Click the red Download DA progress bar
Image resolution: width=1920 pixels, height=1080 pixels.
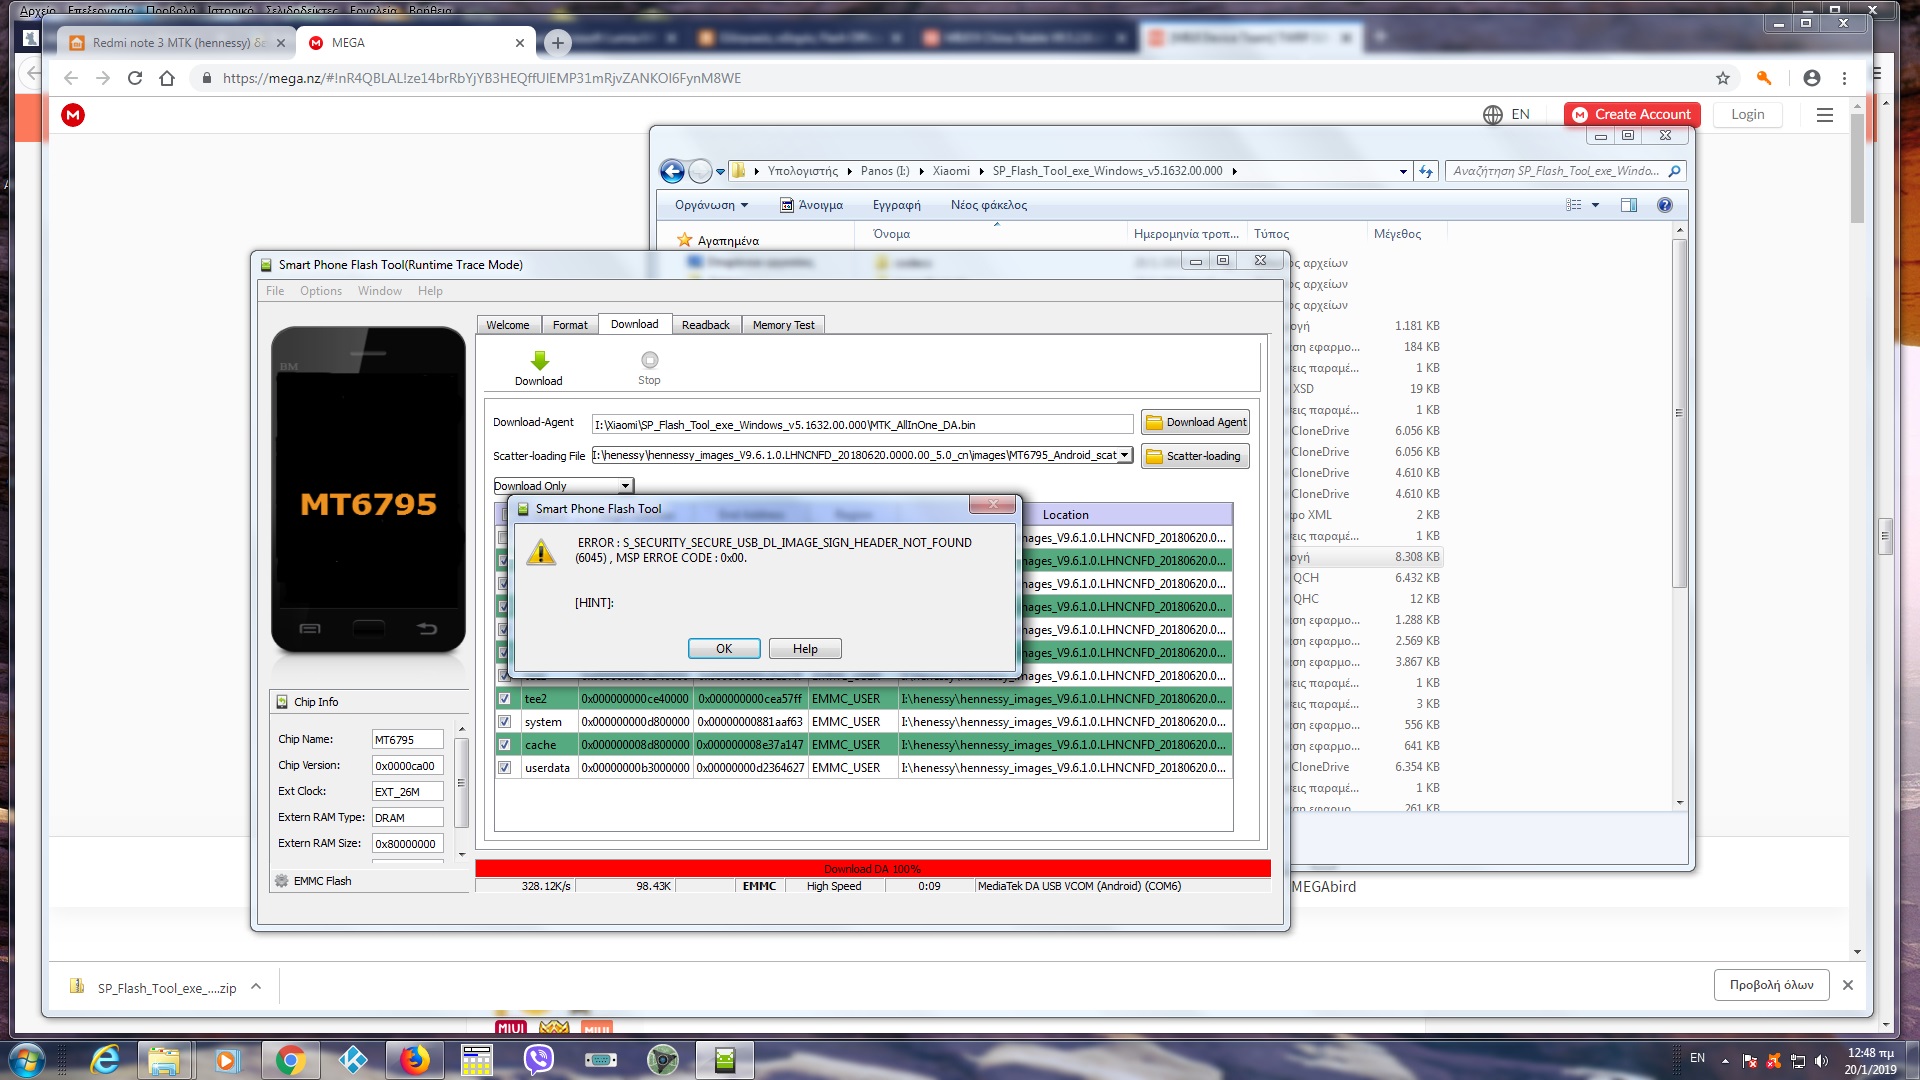click(872, 868)
